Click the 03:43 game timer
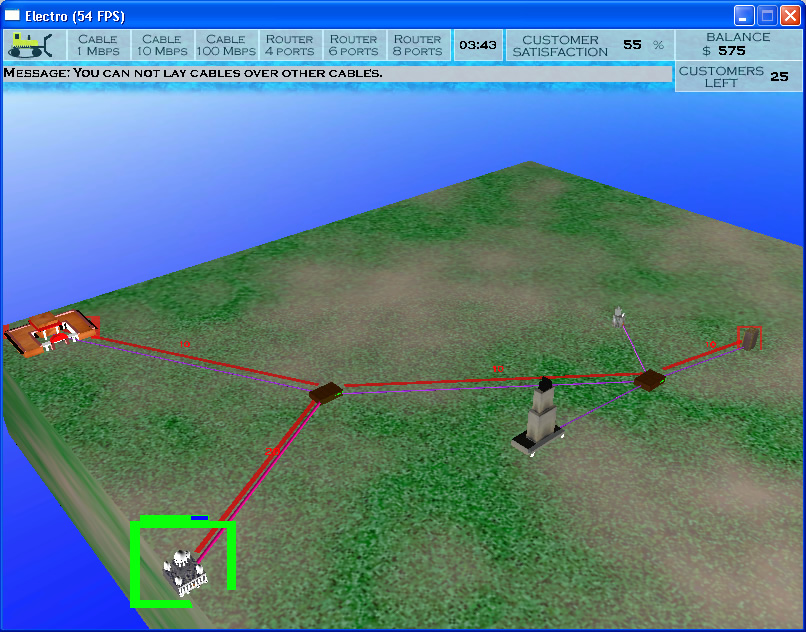The image size is (806, 632). (x=477, y=45)
